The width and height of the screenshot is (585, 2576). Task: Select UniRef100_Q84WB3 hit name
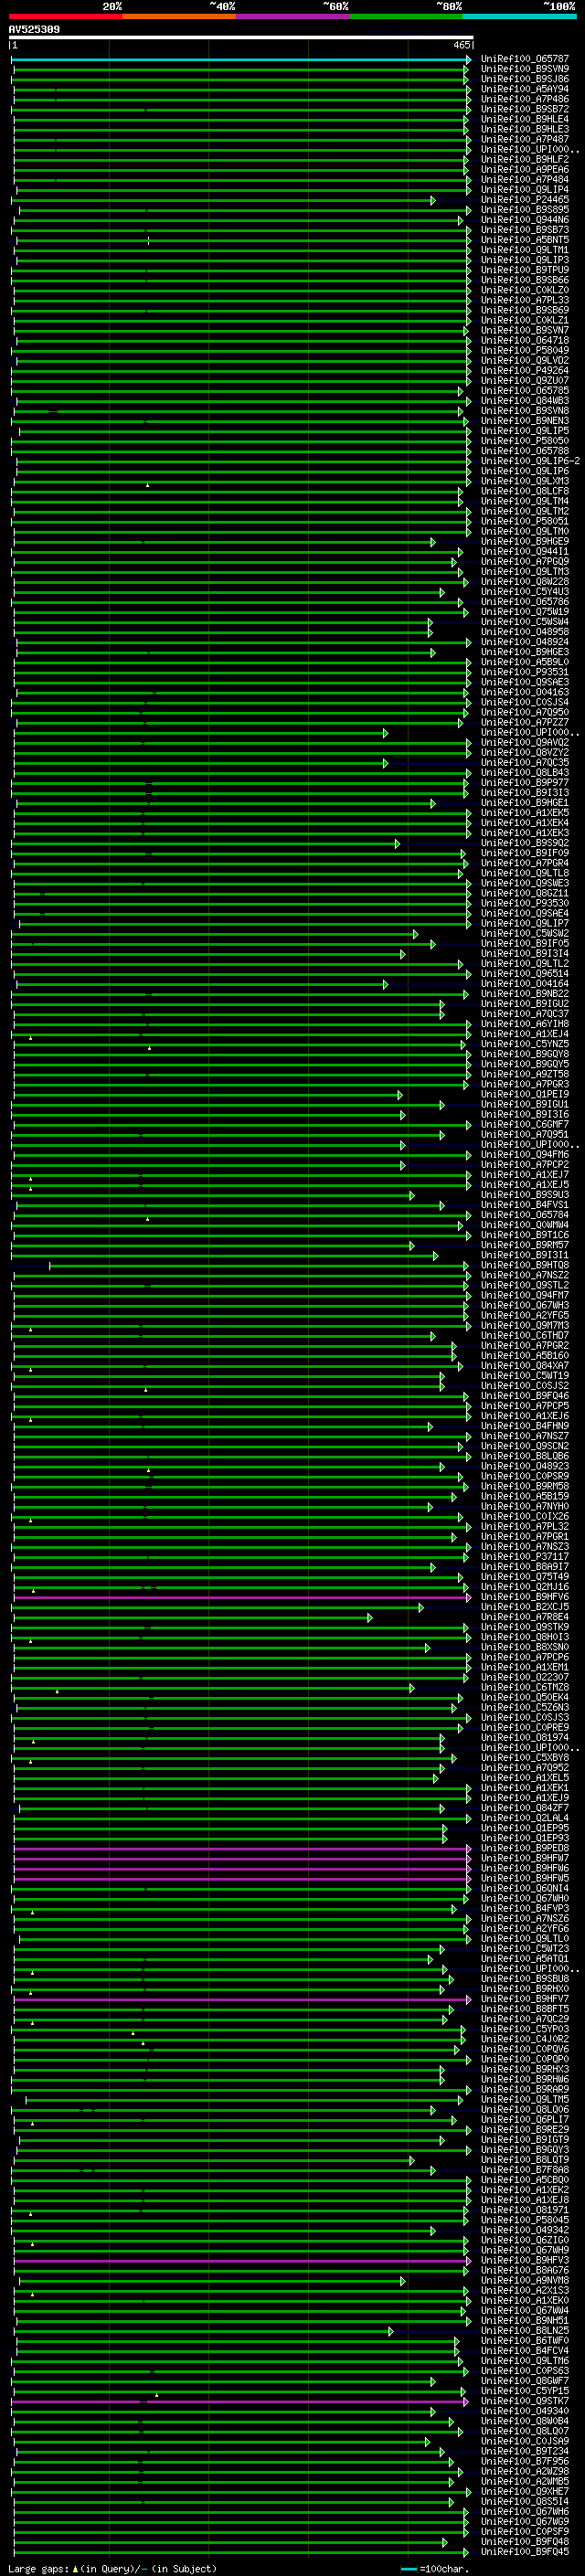[524, 401]
